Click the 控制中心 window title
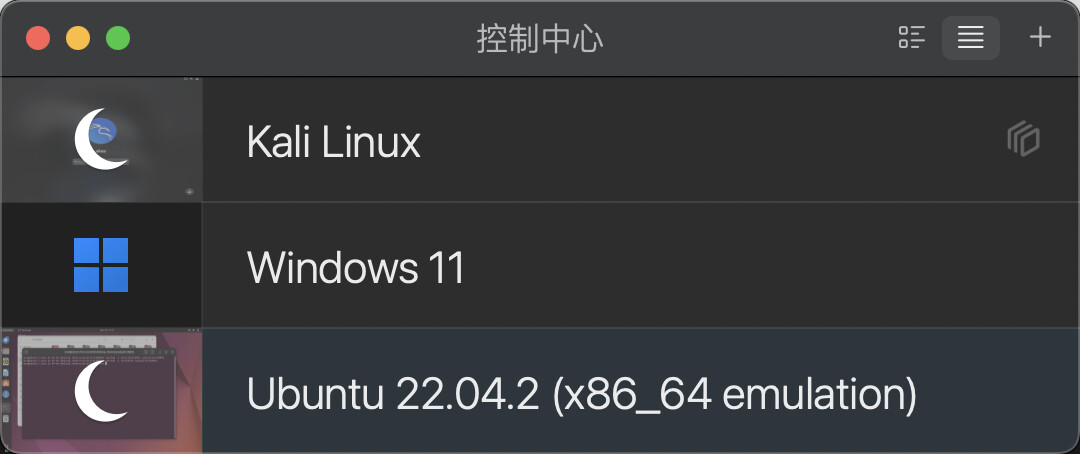 click(539, 39)
